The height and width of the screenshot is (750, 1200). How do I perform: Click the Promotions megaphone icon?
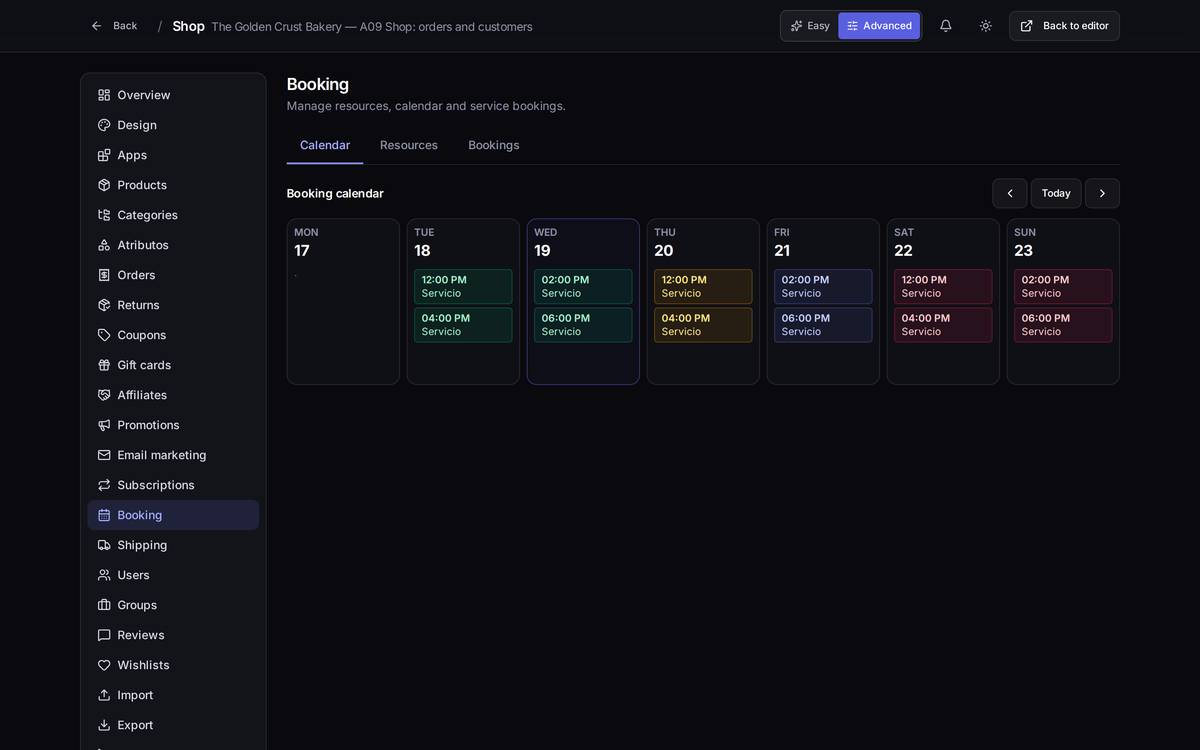[x=104, y=425]
